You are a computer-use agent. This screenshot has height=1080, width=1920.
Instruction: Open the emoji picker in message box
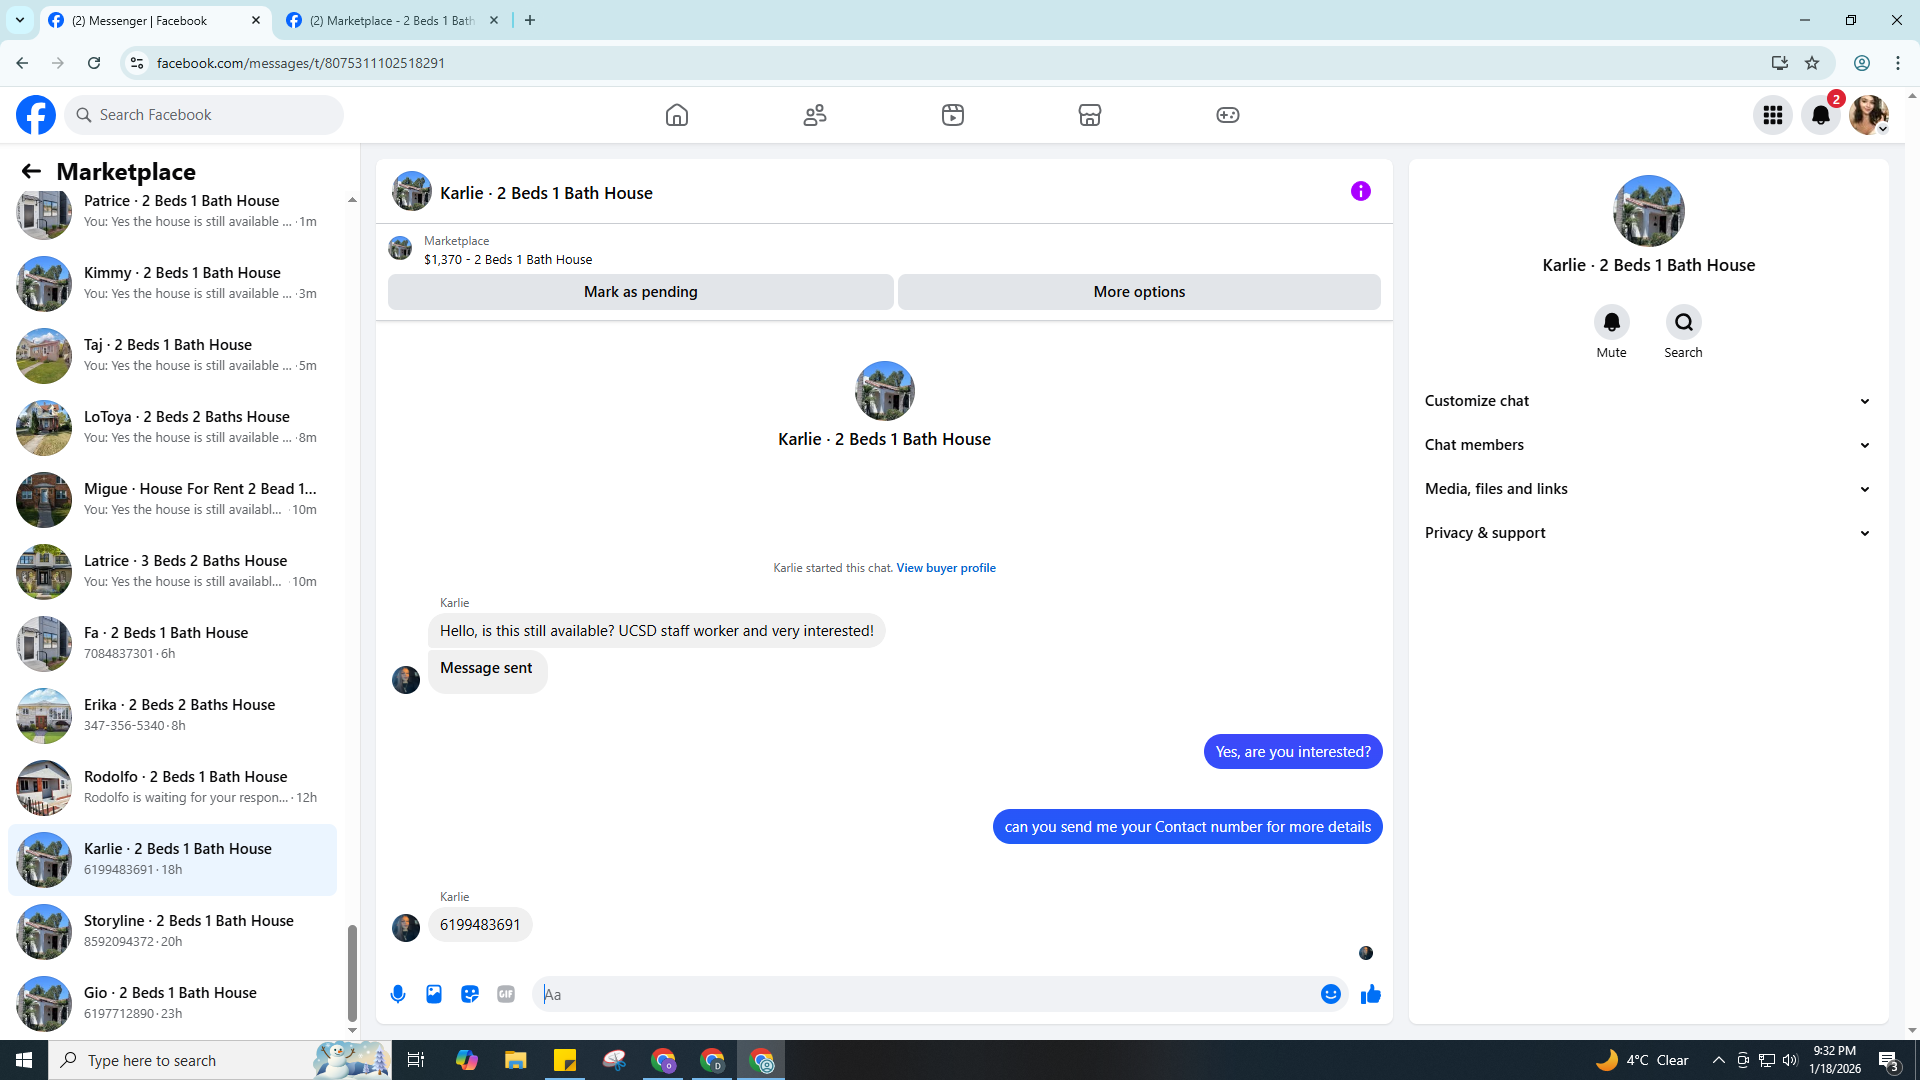pyautogui.click(x=1330, y=994)
